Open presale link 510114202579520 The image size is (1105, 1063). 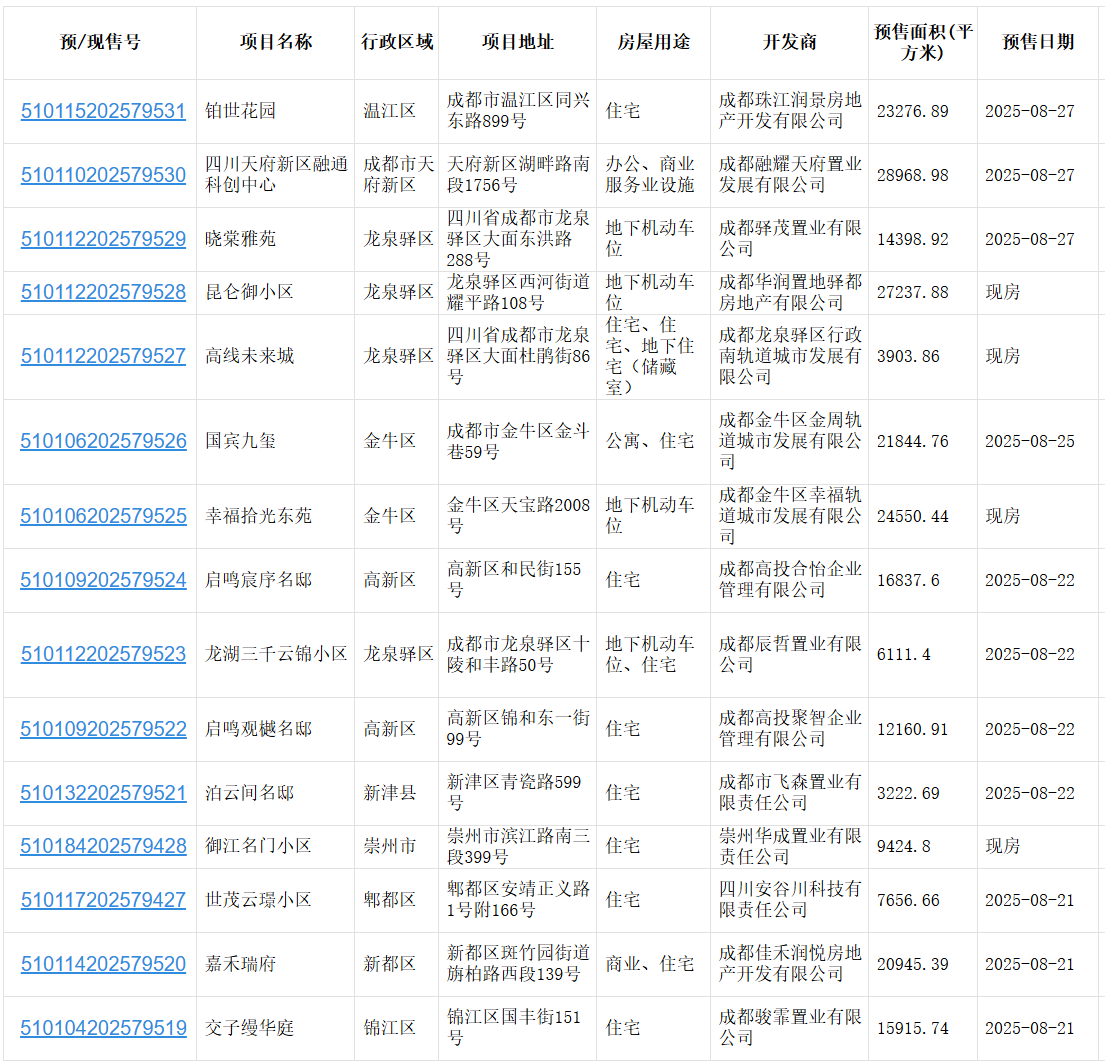point(103,964)
